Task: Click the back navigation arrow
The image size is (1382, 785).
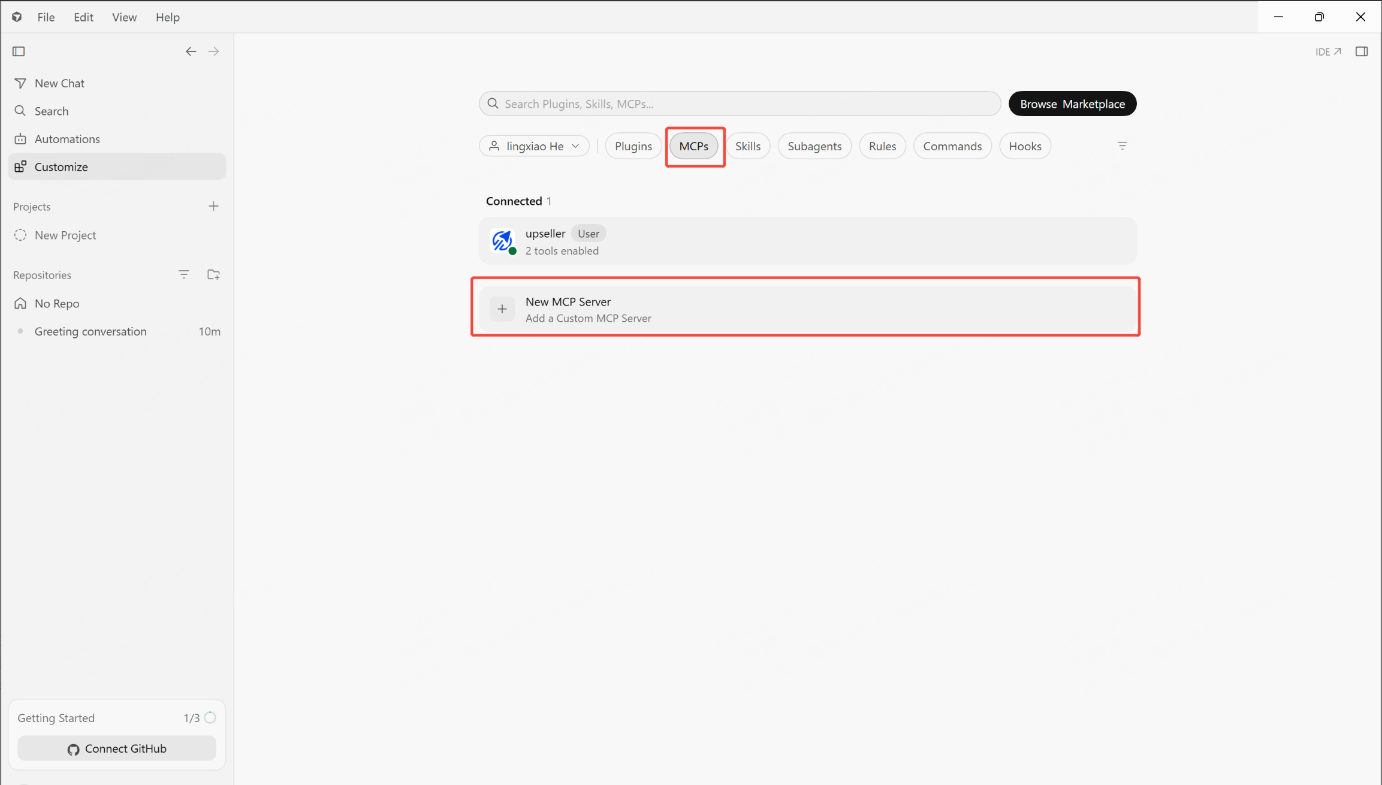Action: click(191, 51)
